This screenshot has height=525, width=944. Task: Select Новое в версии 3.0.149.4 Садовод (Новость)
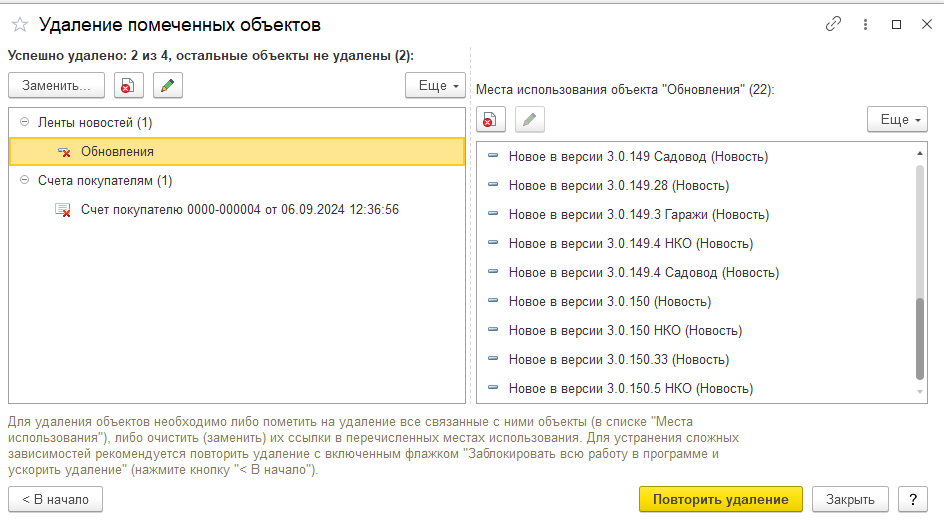(696, 272)
